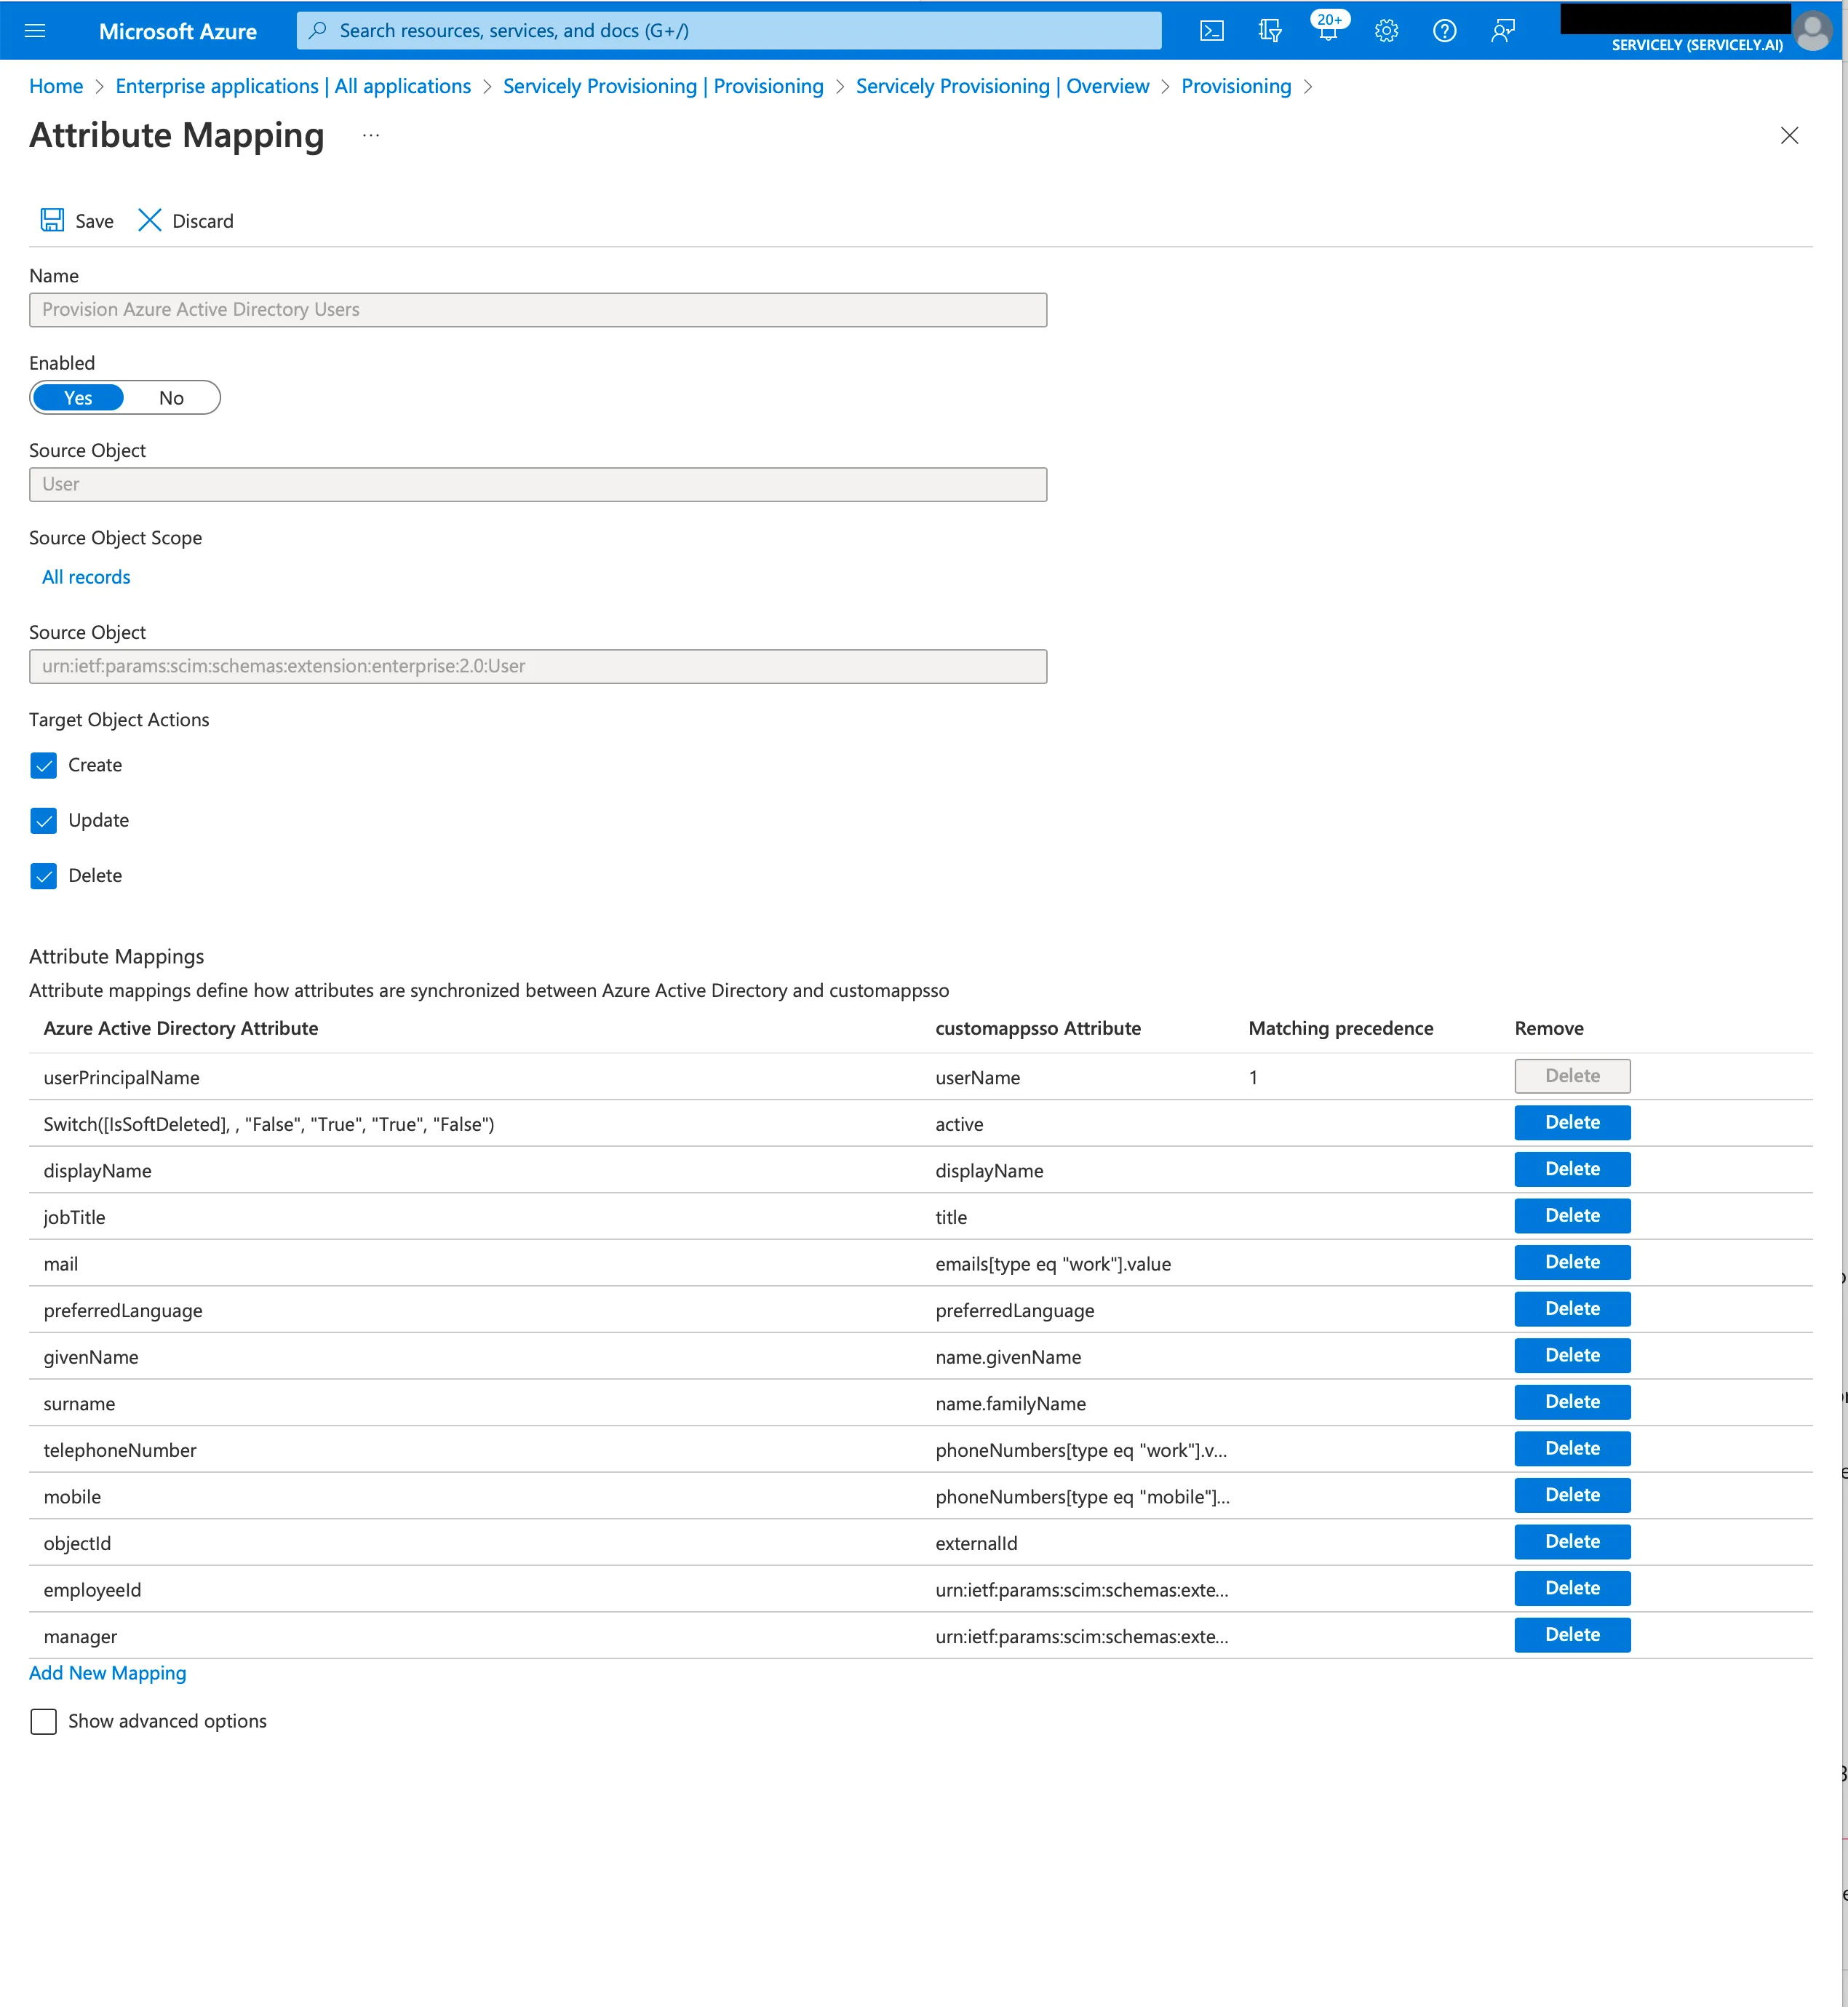Click the Name field for provisioning mapping
The width and height of the screenshot is (1848, 2007).
(538, 310)
